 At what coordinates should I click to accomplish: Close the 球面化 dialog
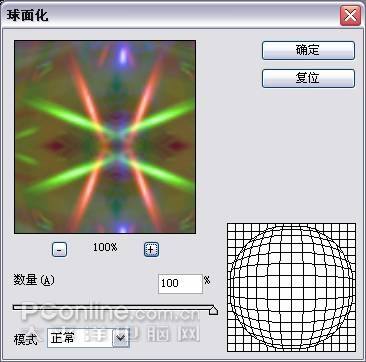tap(350, 16)
